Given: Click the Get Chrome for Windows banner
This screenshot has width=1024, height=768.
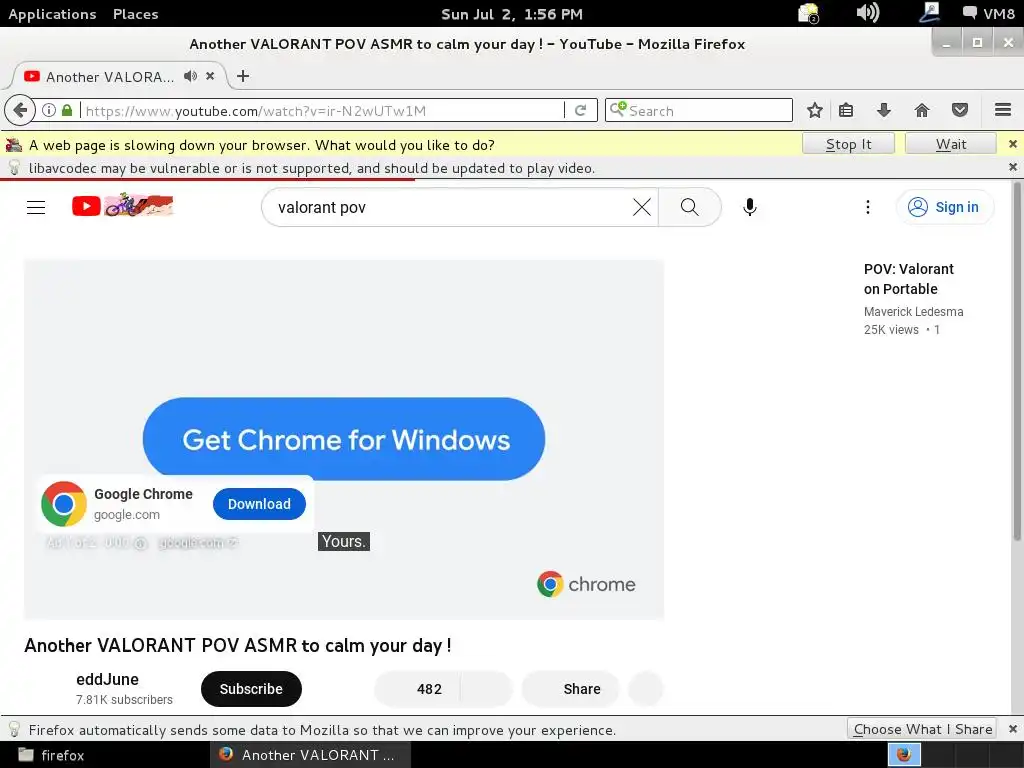Looking at the screenshot, I should (x=344, y=439).
